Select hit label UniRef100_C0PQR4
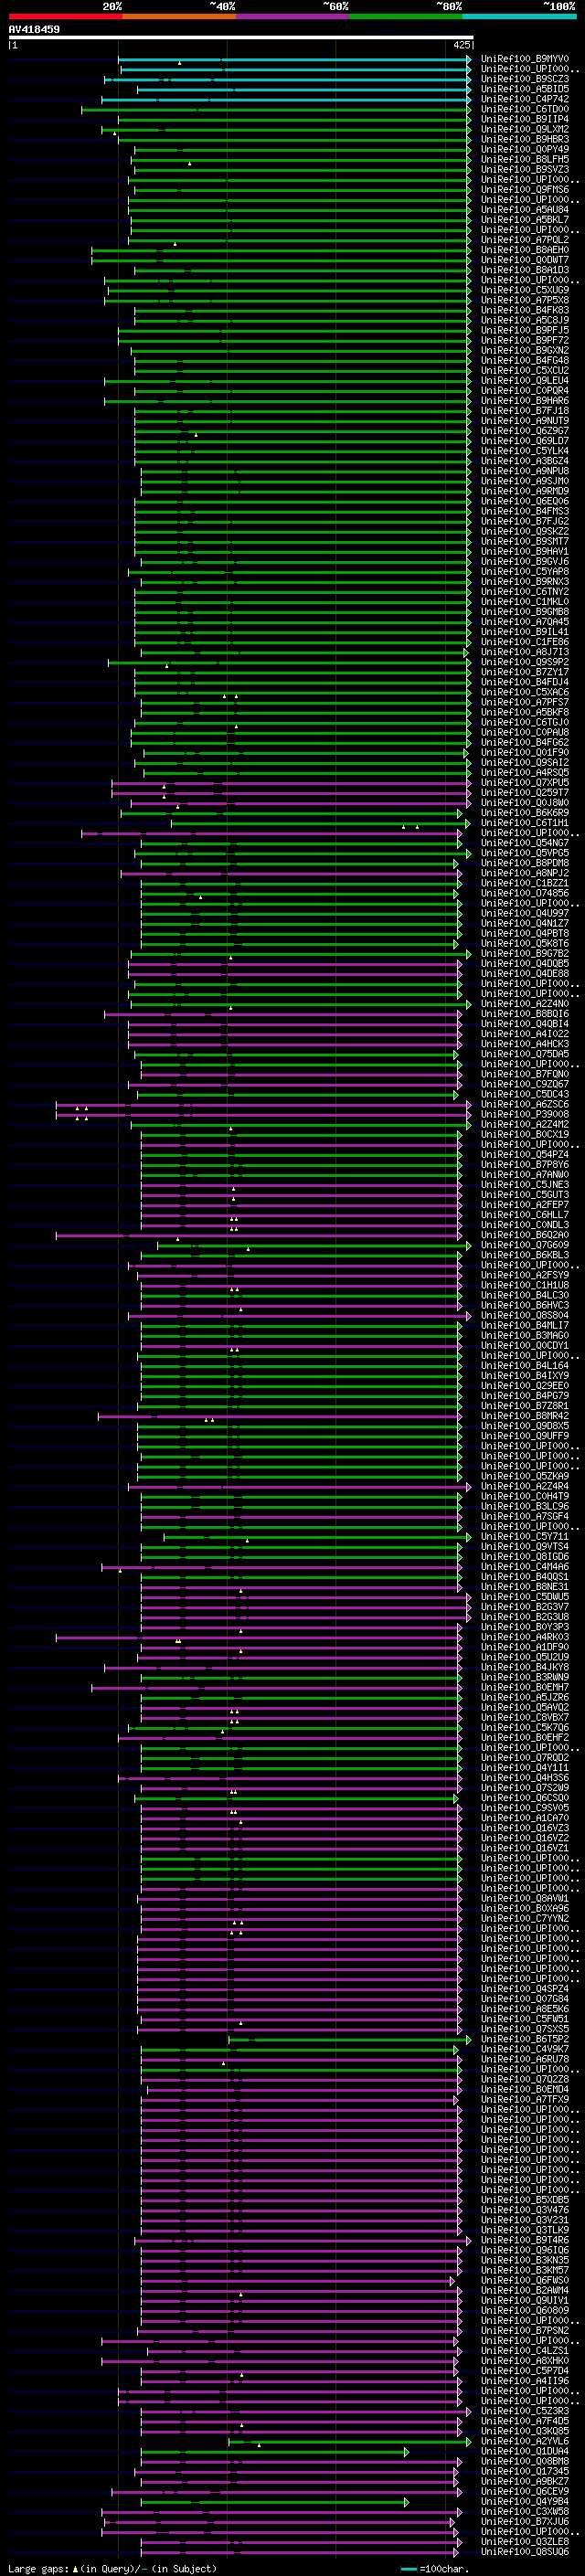 525,391
